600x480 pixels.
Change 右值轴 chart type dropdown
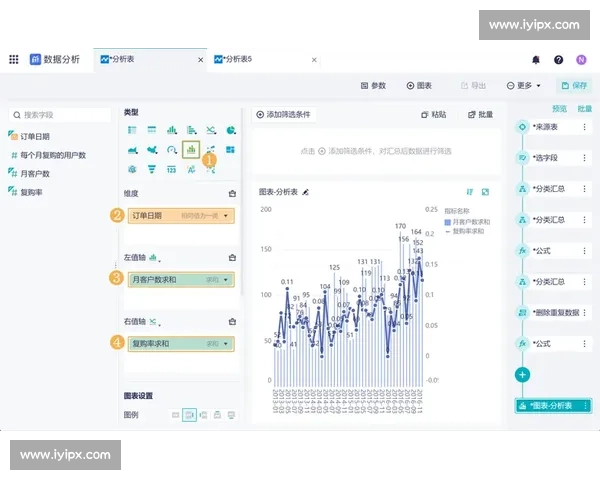tap(154, 322)
